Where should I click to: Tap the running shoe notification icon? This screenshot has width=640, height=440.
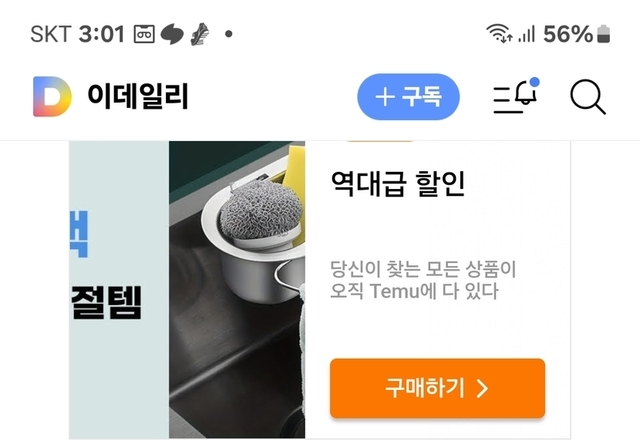pos(200,34)
